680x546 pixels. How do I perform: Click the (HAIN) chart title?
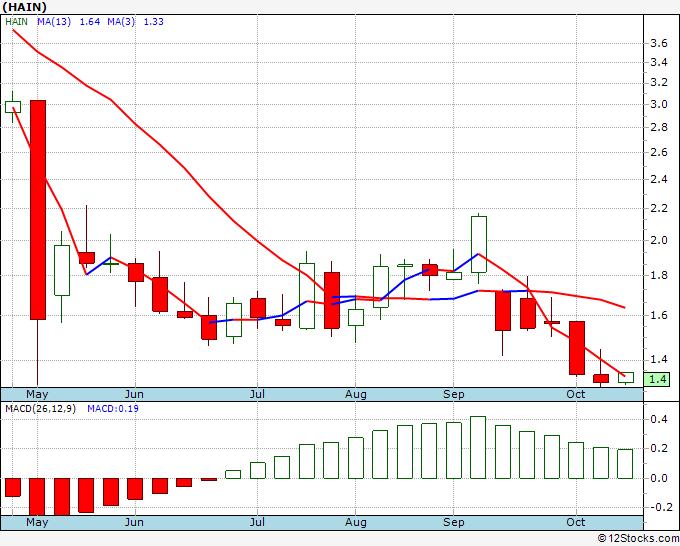(24, 7)
